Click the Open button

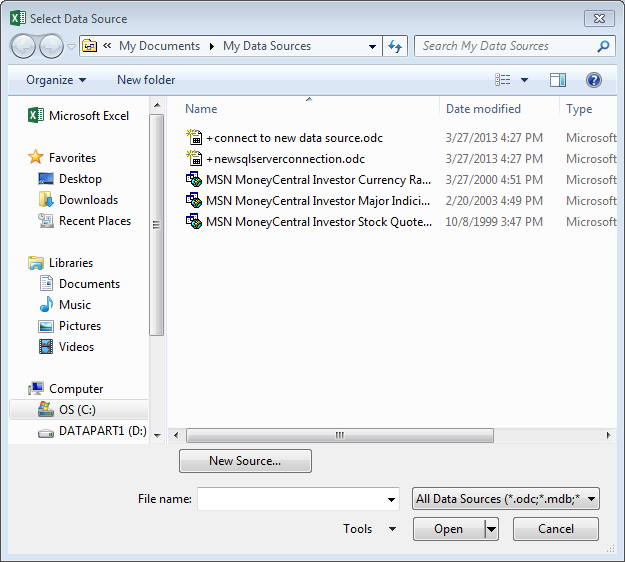click(x=448, y=529)
